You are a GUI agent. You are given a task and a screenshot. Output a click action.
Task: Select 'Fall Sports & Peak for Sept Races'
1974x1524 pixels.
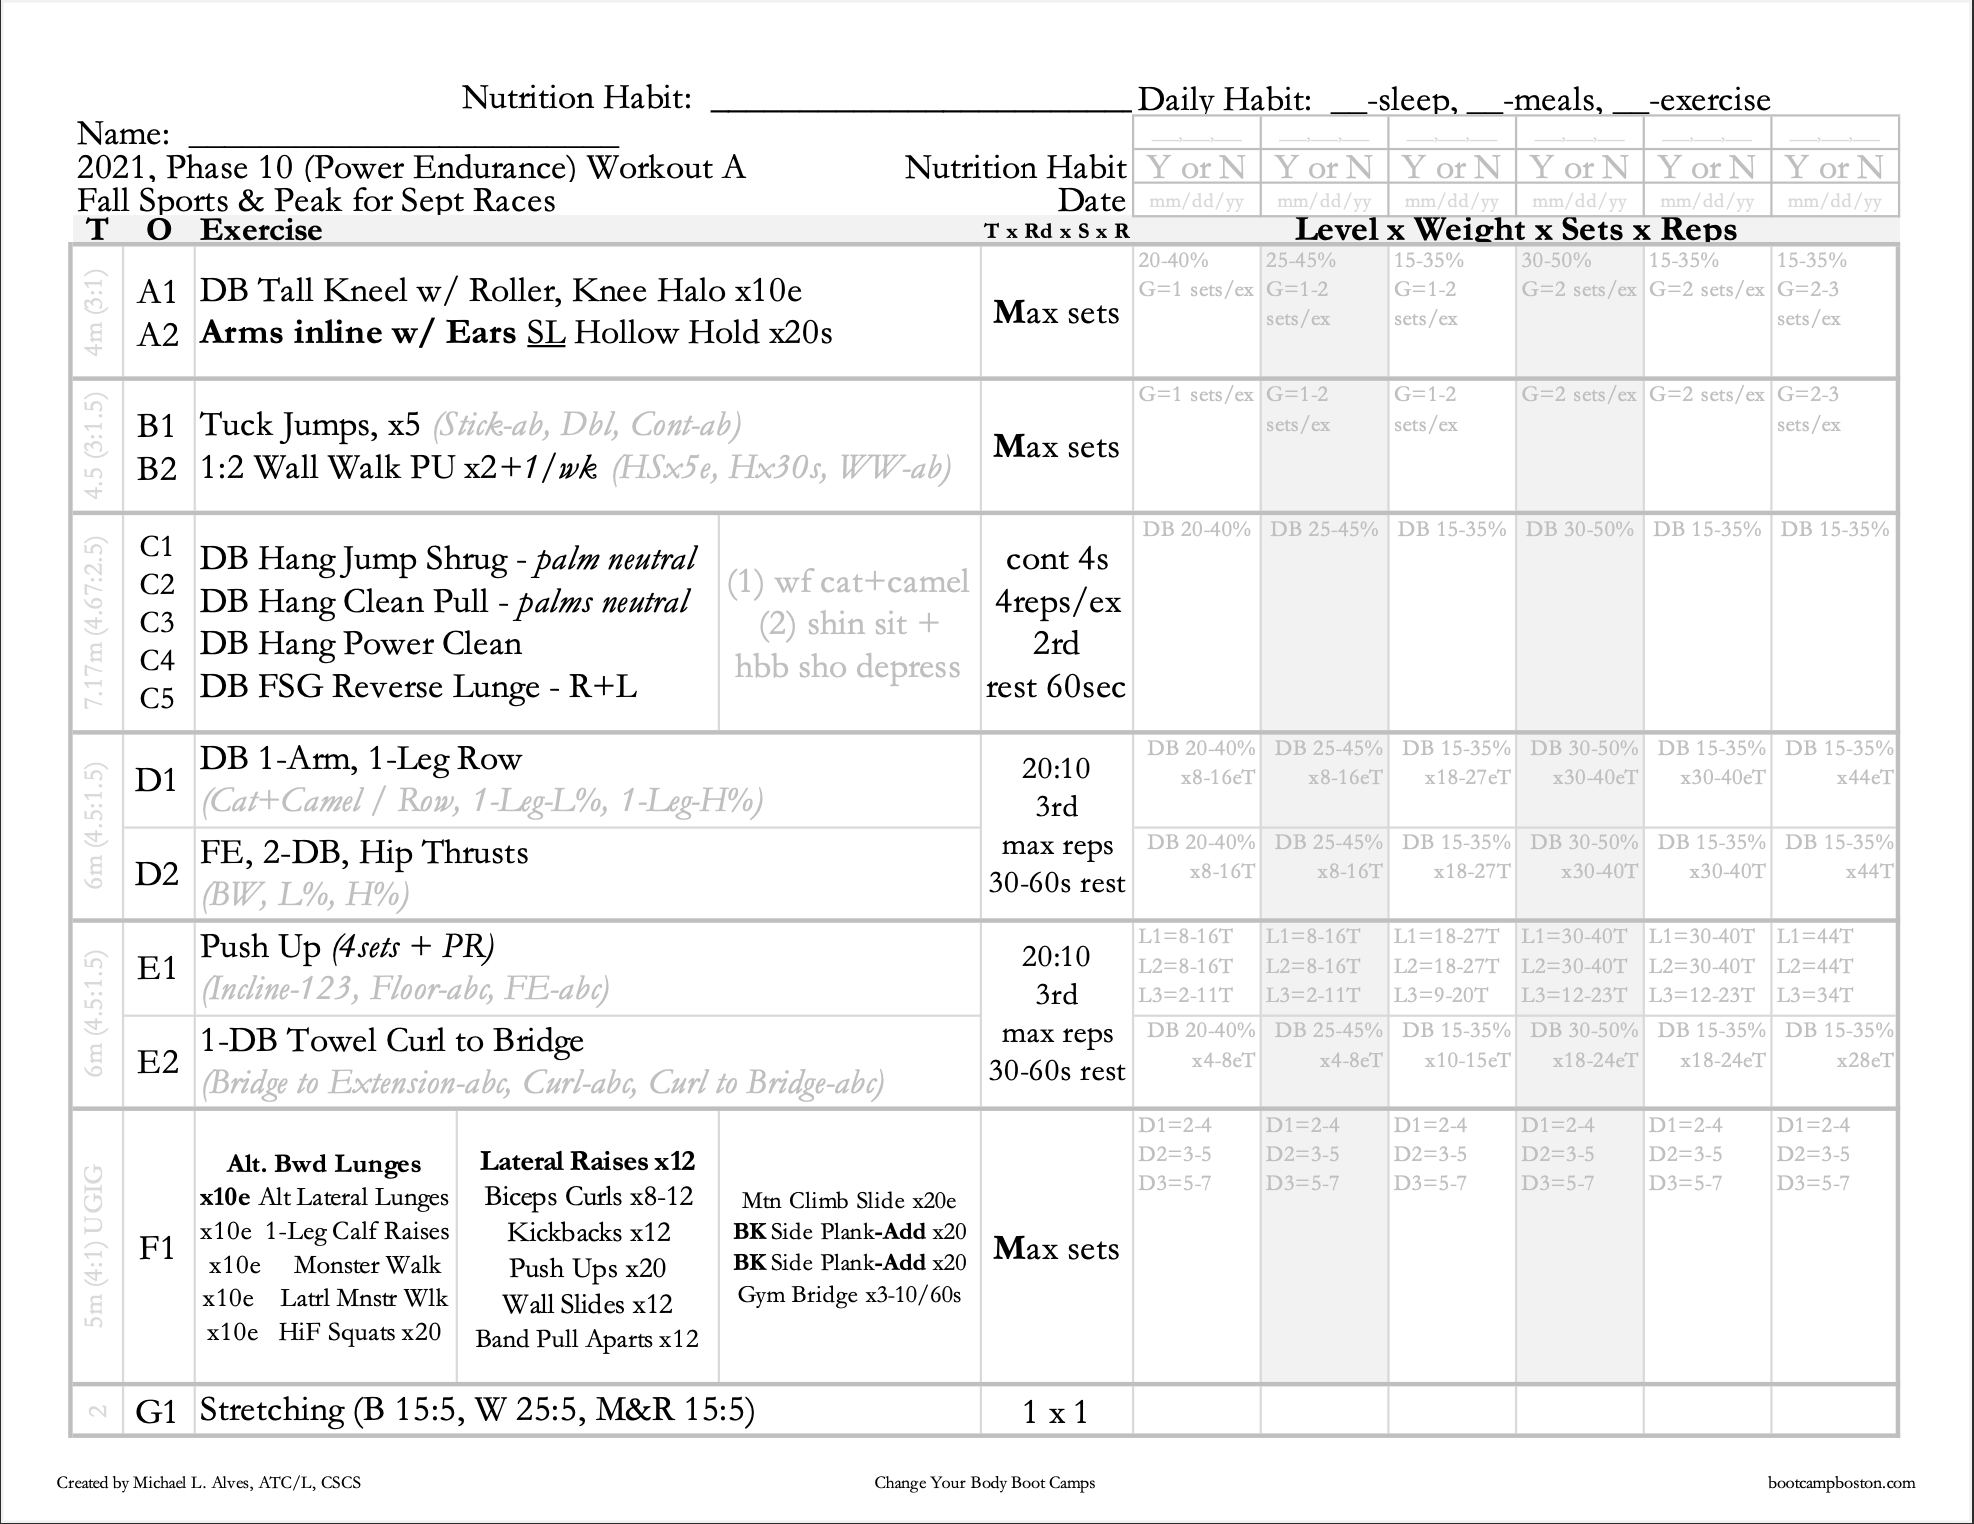click(316, 200)
